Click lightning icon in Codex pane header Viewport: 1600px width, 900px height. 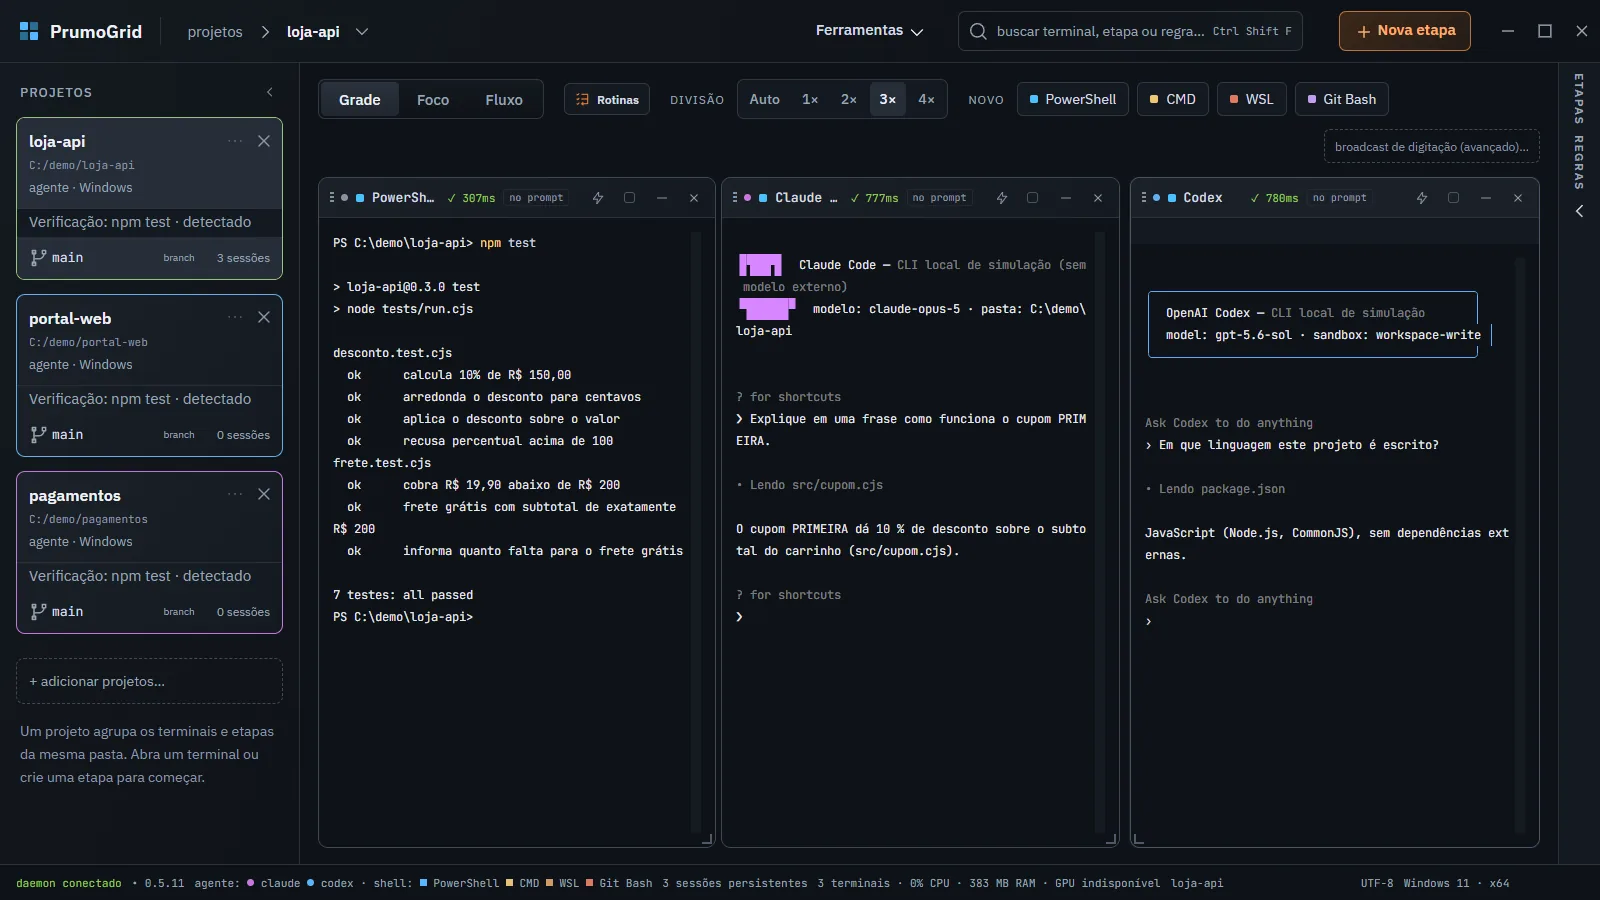(1421, 198)
